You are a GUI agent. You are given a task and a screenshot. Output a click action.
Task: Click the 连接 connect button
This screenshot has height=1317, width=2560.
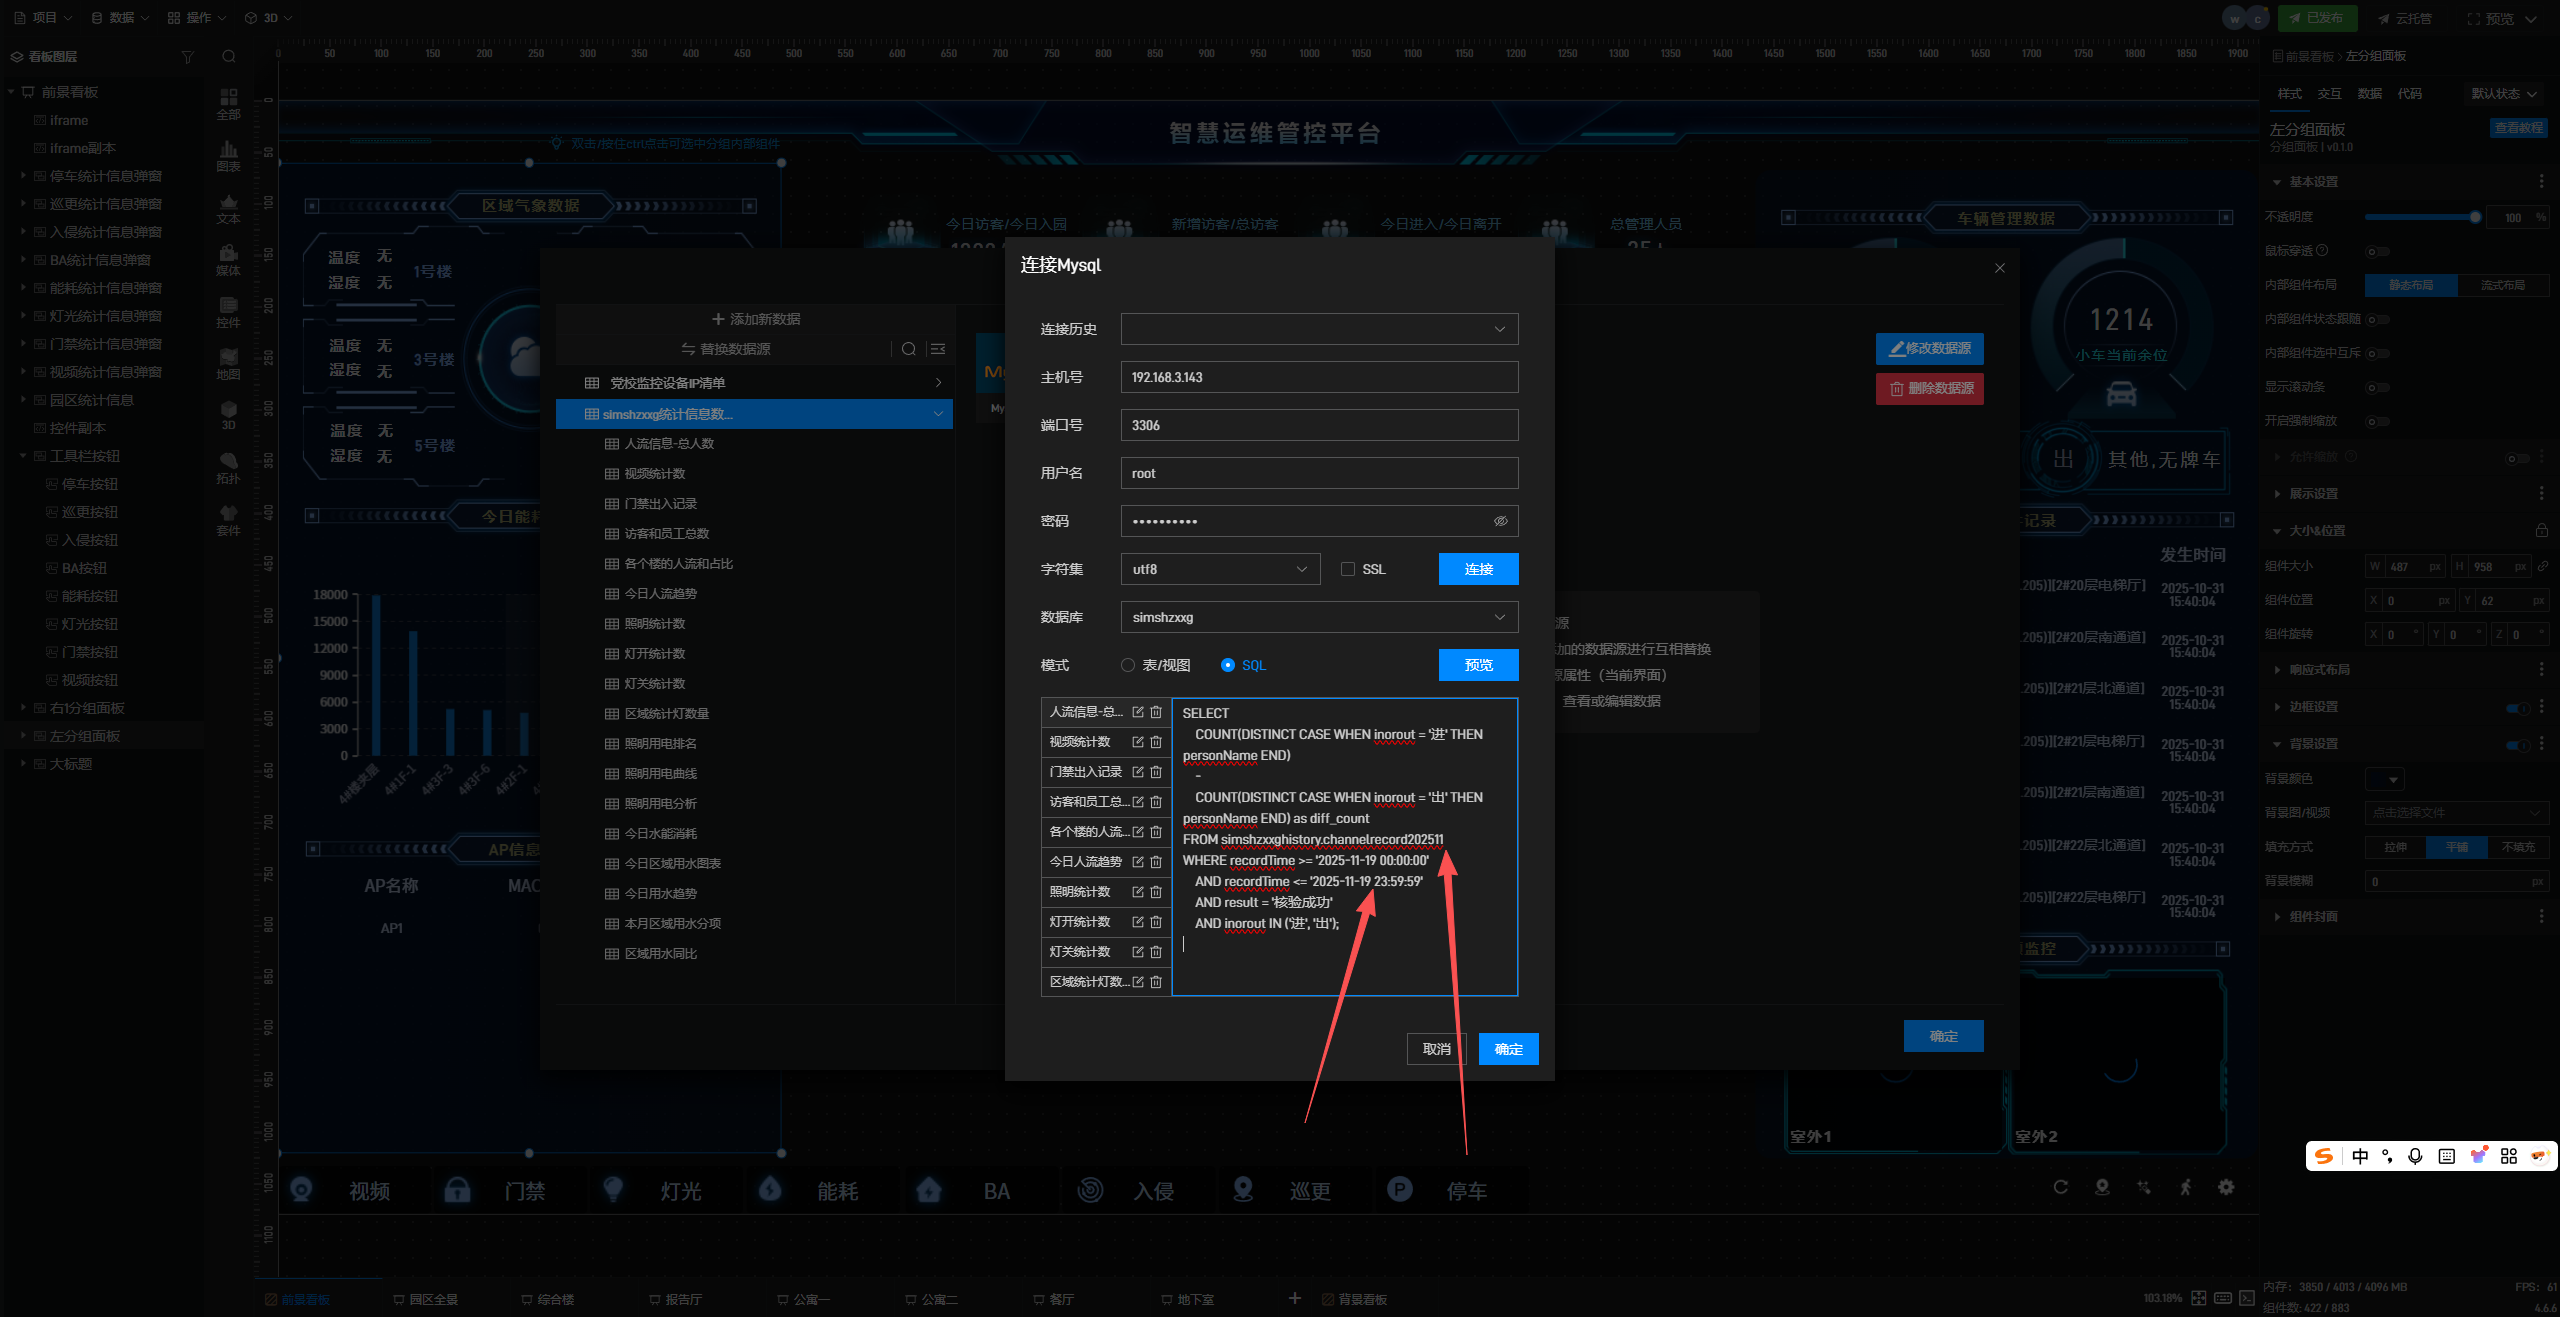click(x=1478, y=569)
